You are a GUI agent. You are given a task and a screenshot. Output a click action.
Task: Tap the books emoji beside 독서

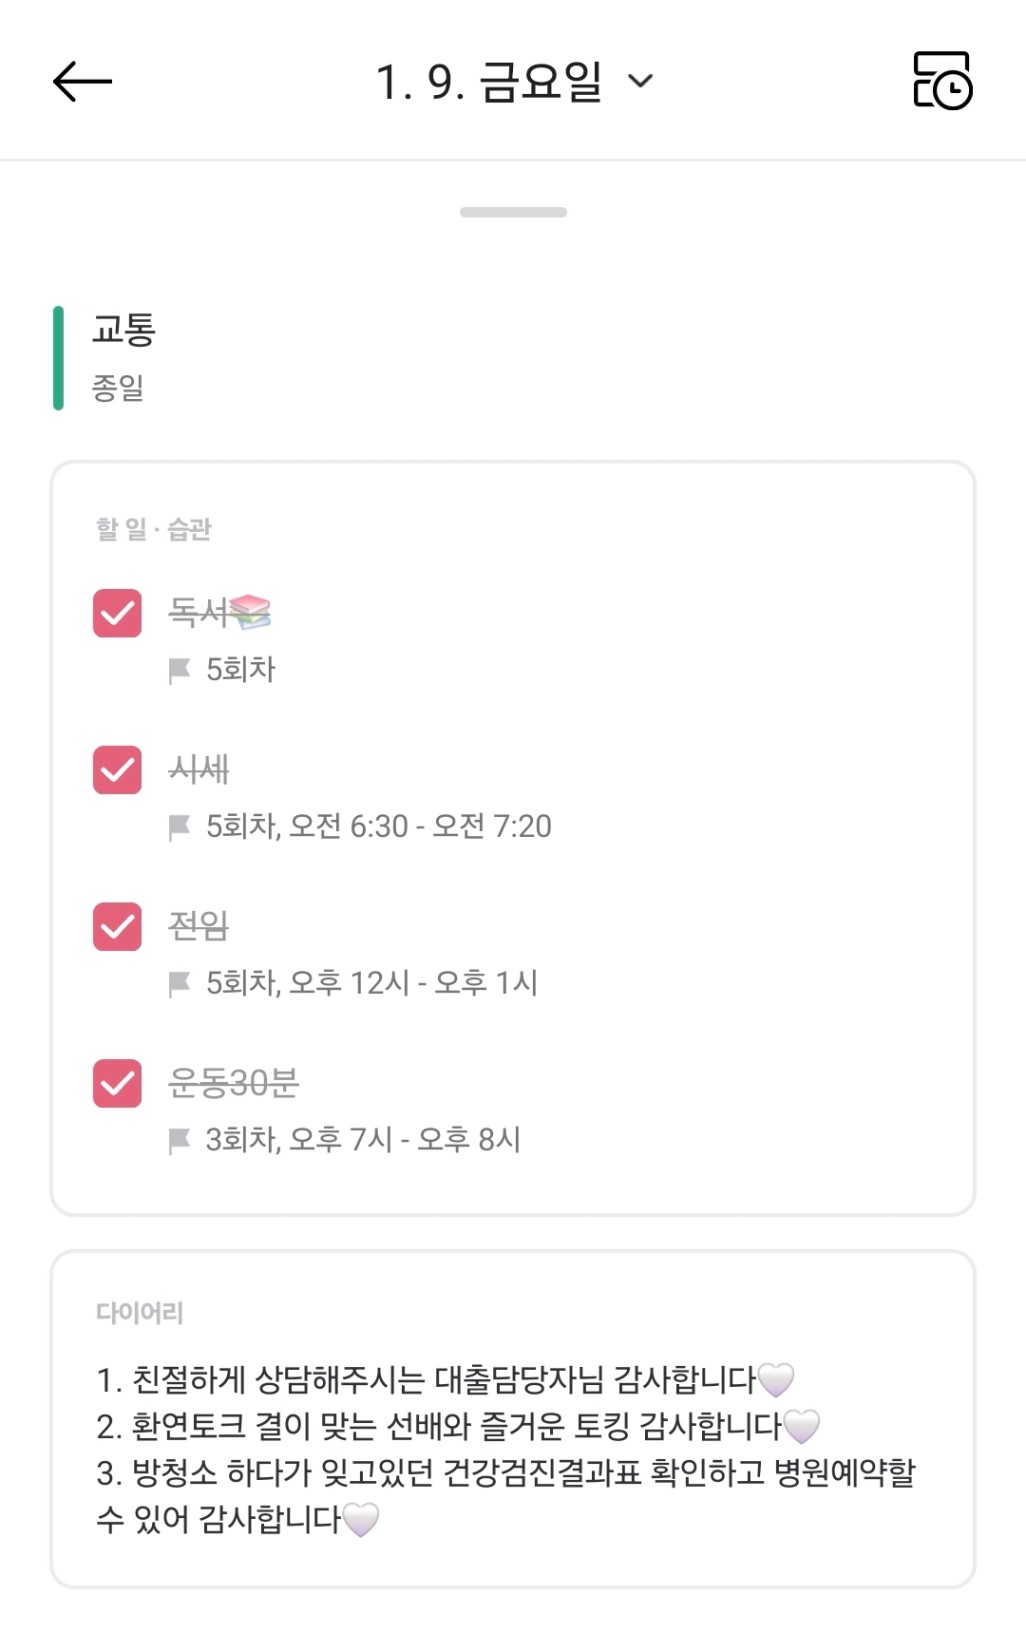click(x=249, y=611)
